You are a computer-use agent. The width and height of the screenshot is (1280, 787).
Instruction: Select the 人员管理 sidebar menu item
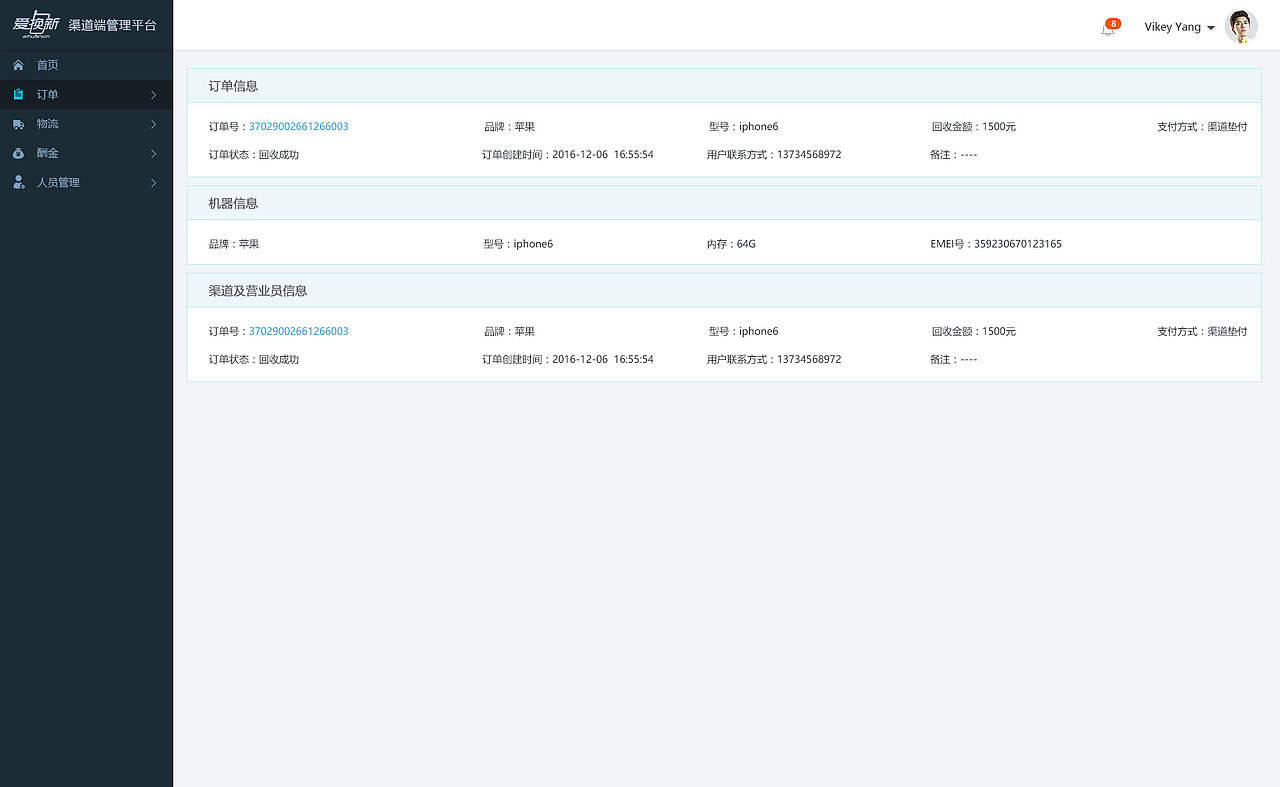86,183
